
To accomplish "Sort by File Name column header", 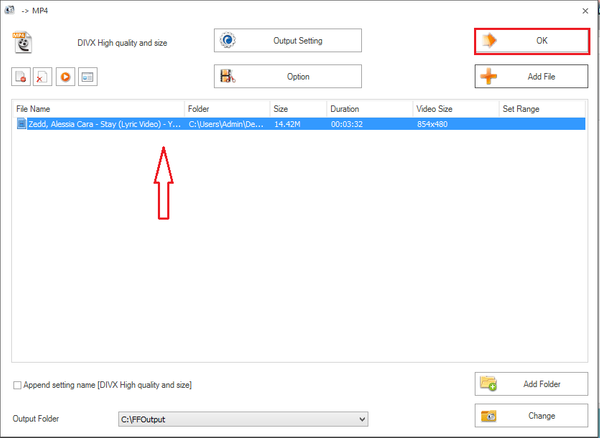I will pyautogui.click(x=98, y=108).
